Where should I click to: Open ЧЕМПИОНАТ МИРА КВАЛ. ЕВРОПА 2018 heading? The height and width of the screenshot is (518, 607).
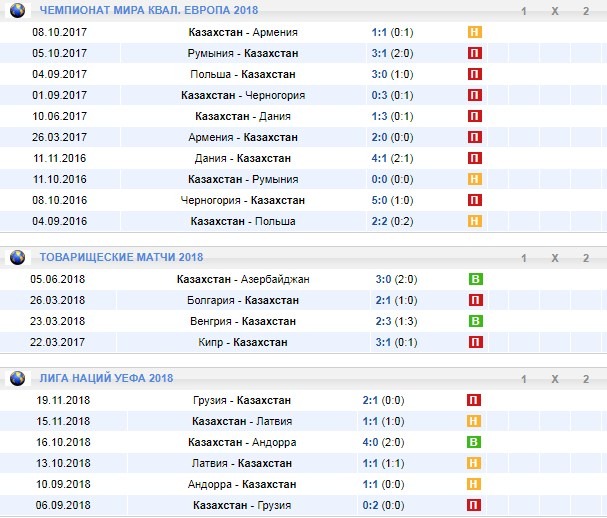149,10
